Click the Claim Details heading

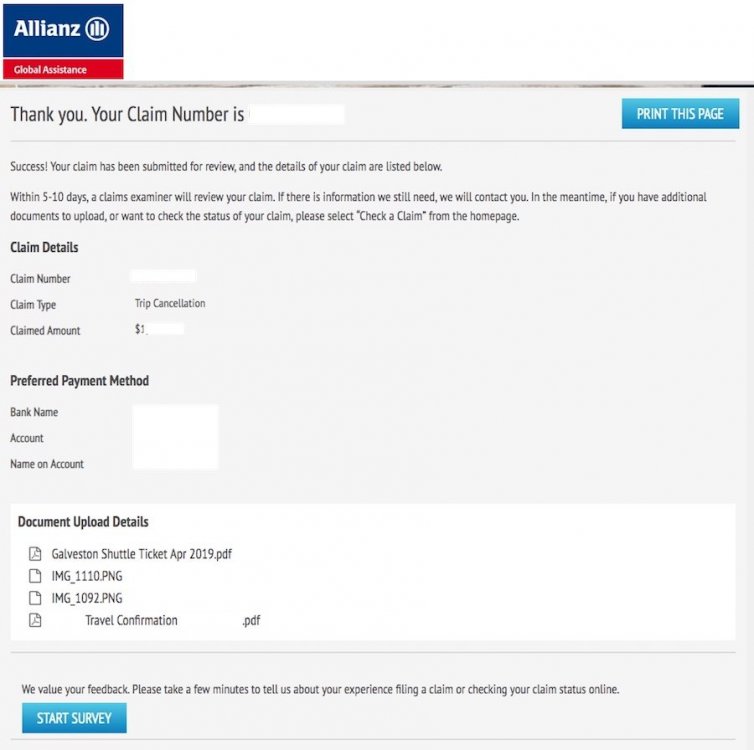[44, 247]
